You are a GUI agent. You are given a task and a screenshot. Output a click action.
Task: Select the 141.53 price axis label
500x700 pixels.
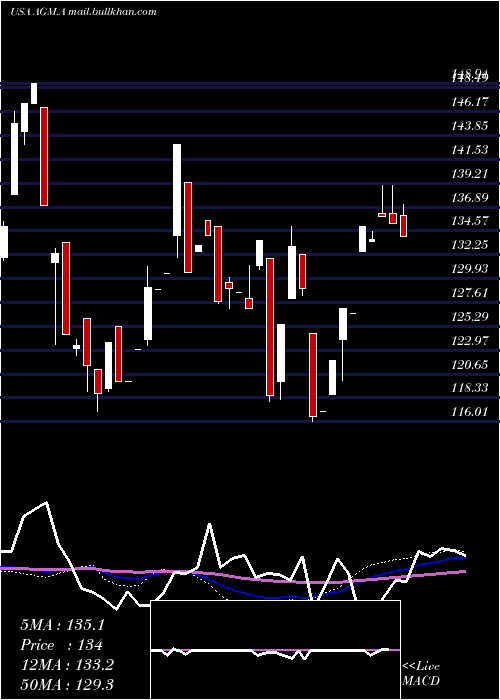pos(469,150)
